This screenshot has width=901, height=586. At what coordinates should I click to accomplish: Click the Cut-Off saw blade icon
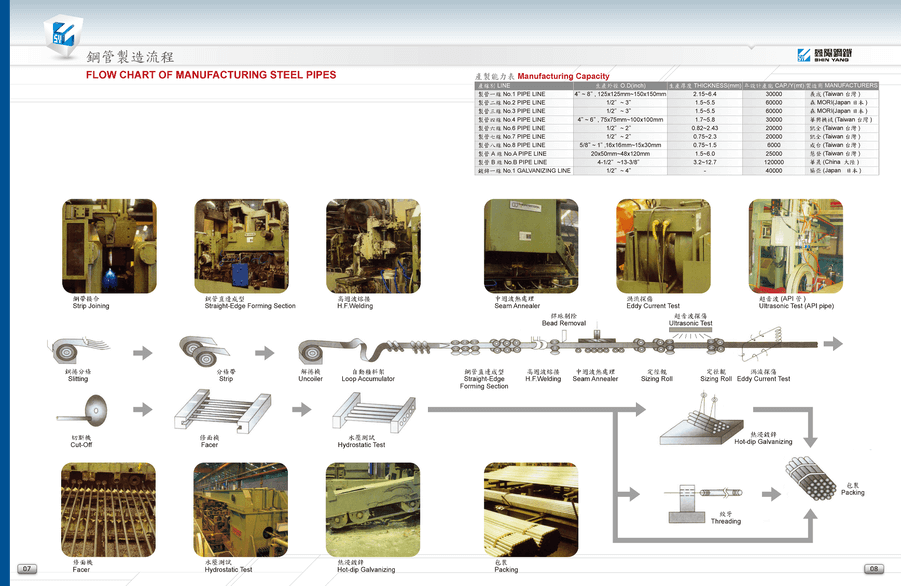tap(82, 411)
